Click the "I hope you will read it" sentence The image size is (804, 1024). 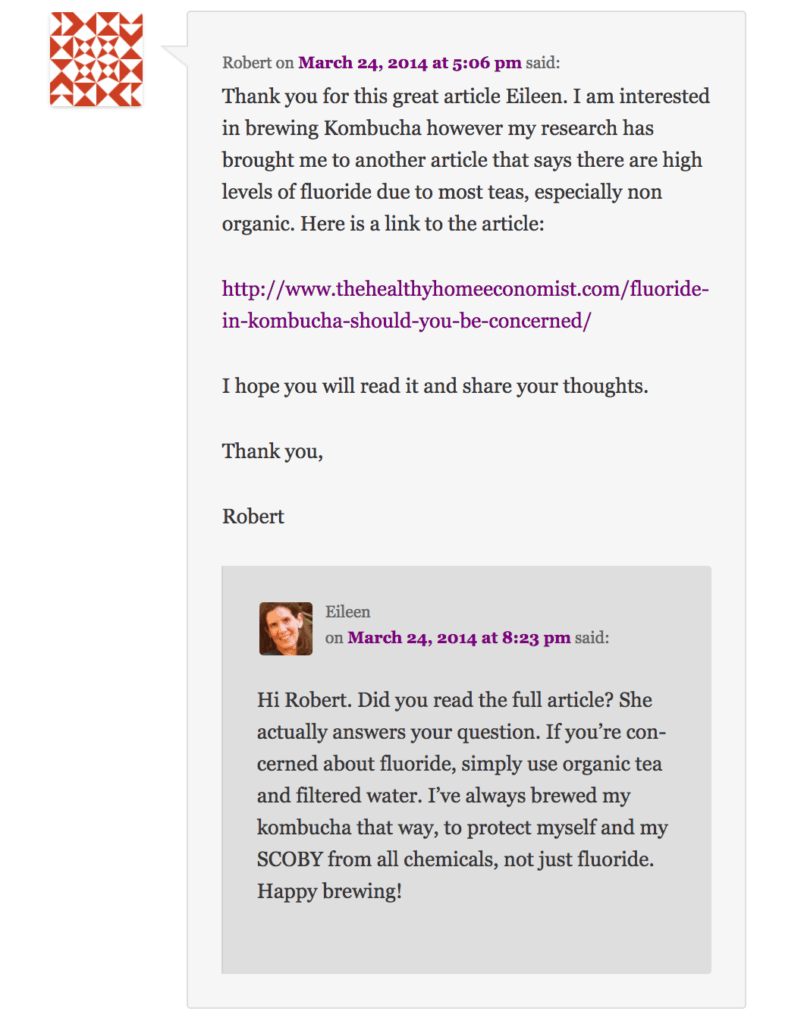point(435,386)
